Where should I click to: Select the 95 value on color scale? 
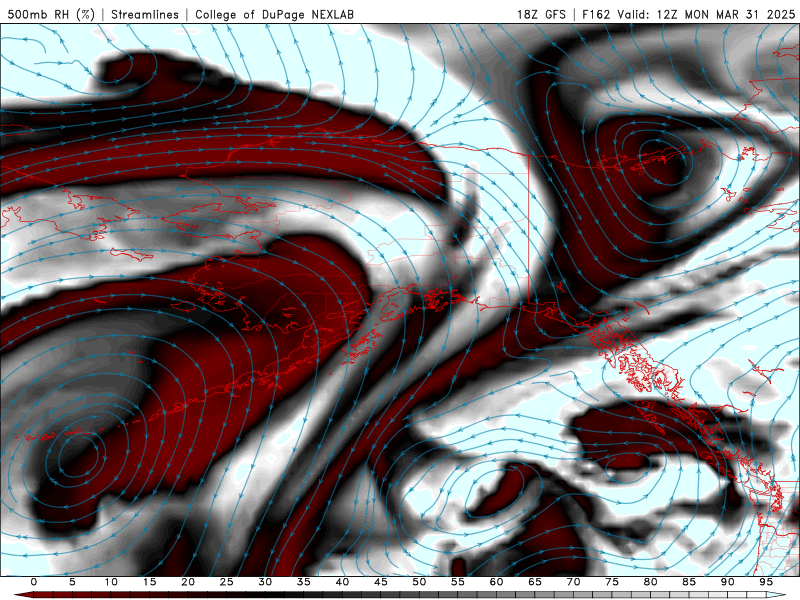(x=766, y=582)
